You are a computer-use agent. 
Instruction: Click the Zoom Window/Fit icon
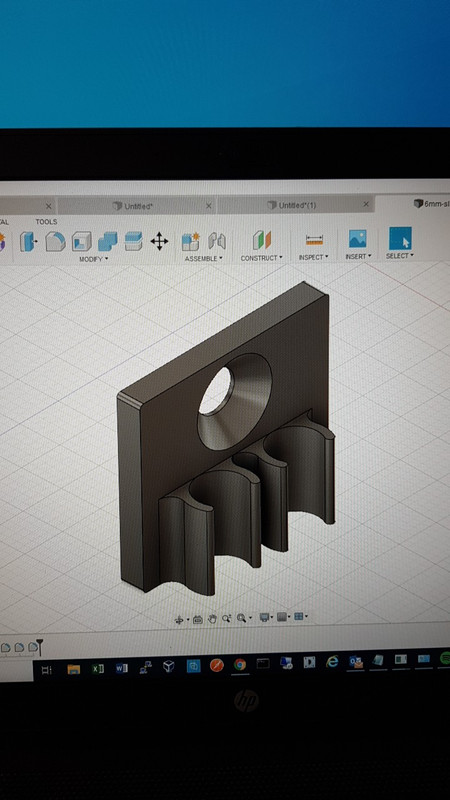pyautogui.click(x=241, y=618)
